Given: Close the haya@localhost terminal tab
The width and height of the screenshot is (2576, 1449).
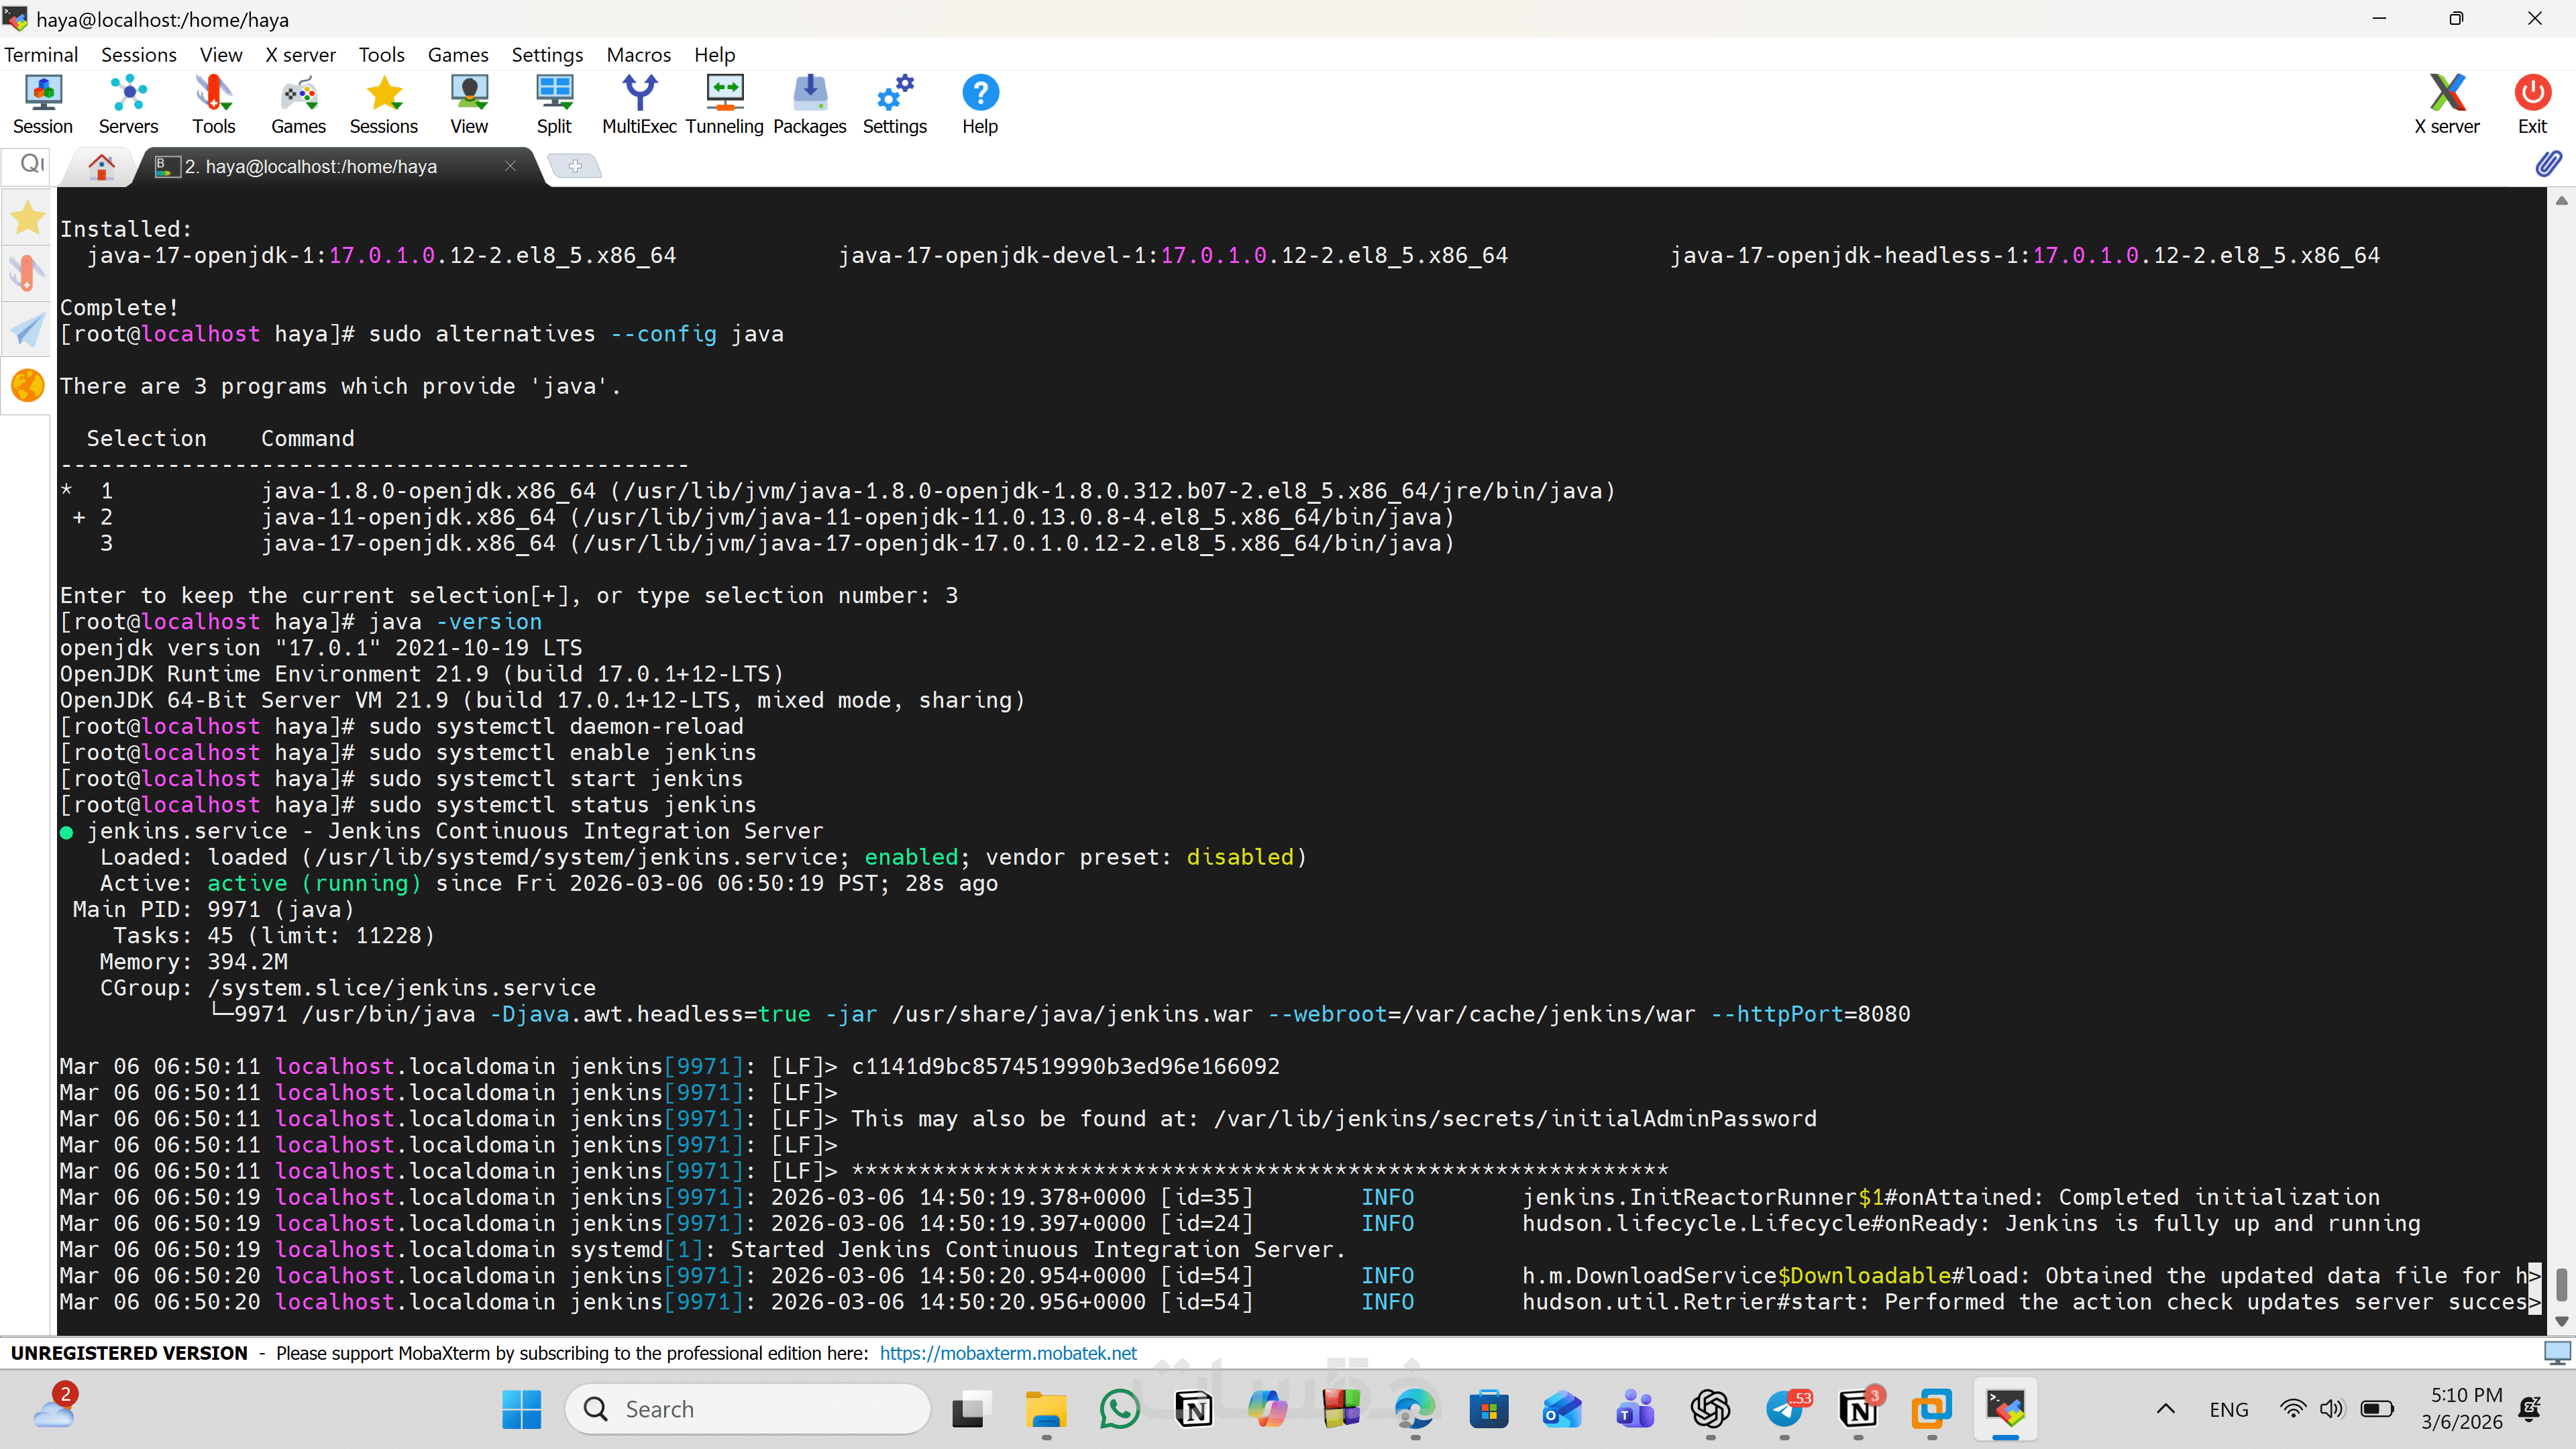Looking at the screenshot, I should point(510,166).
